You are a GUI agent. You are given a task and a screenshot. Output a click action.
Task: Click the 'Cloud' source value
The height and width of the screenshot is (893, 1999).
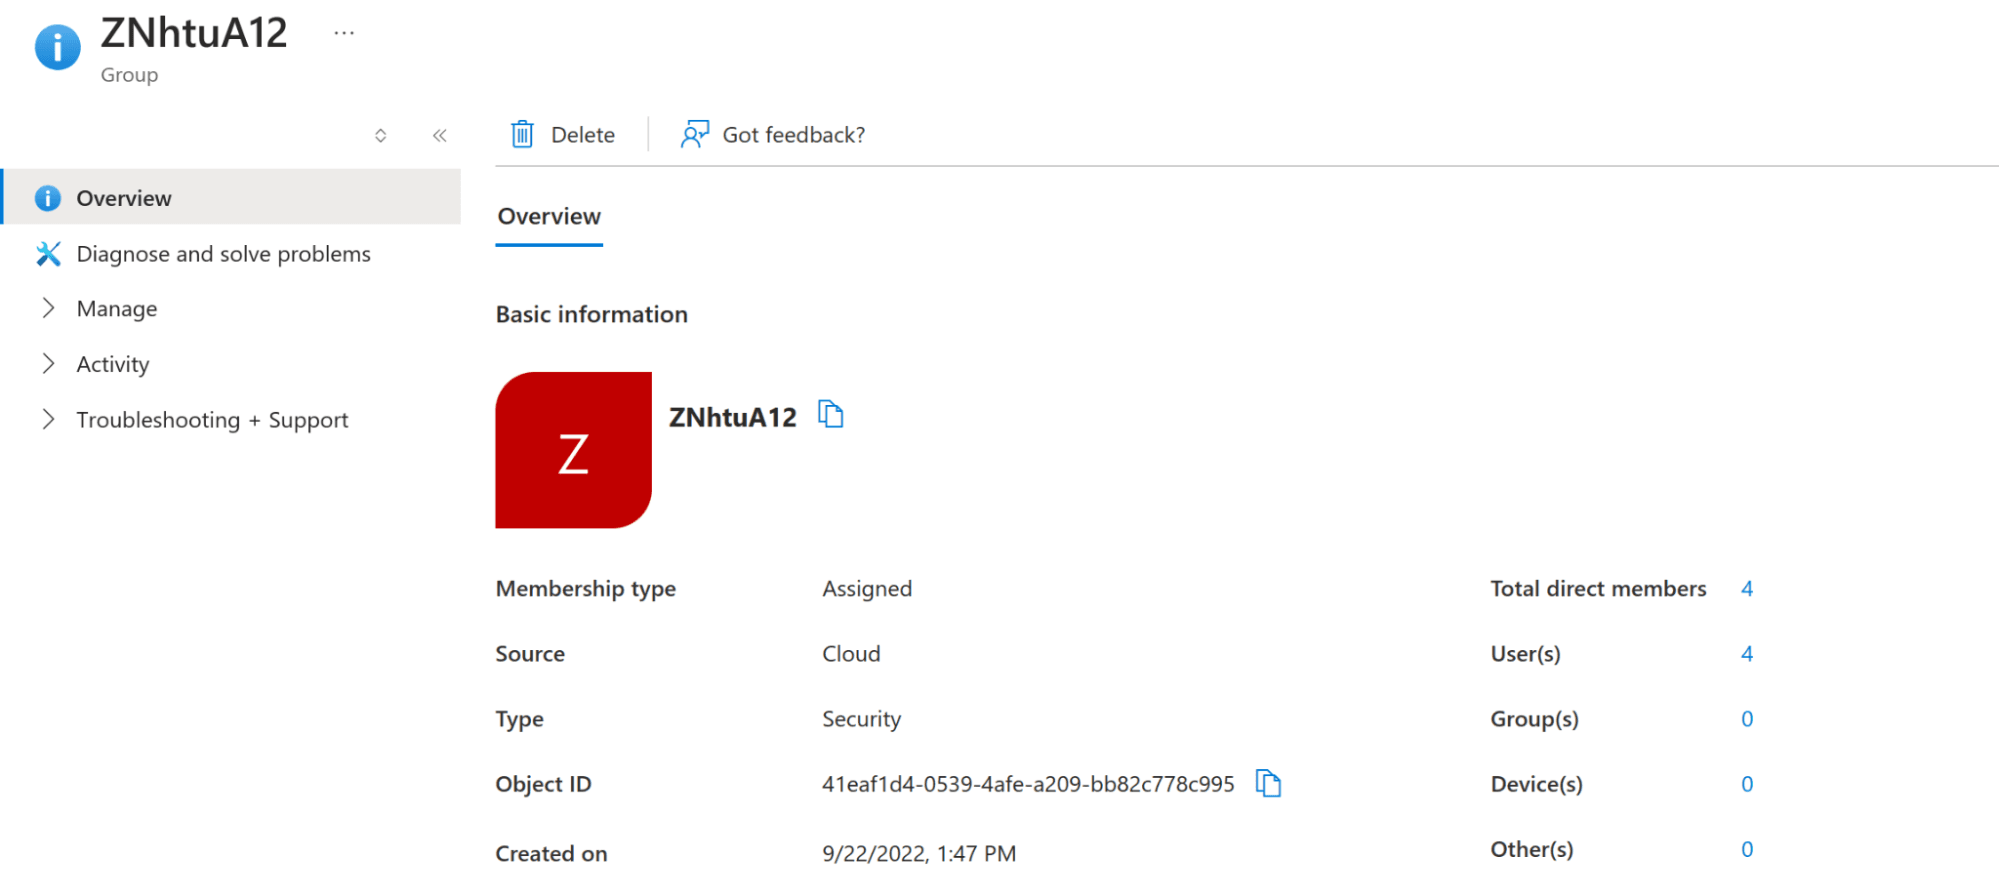851,654
